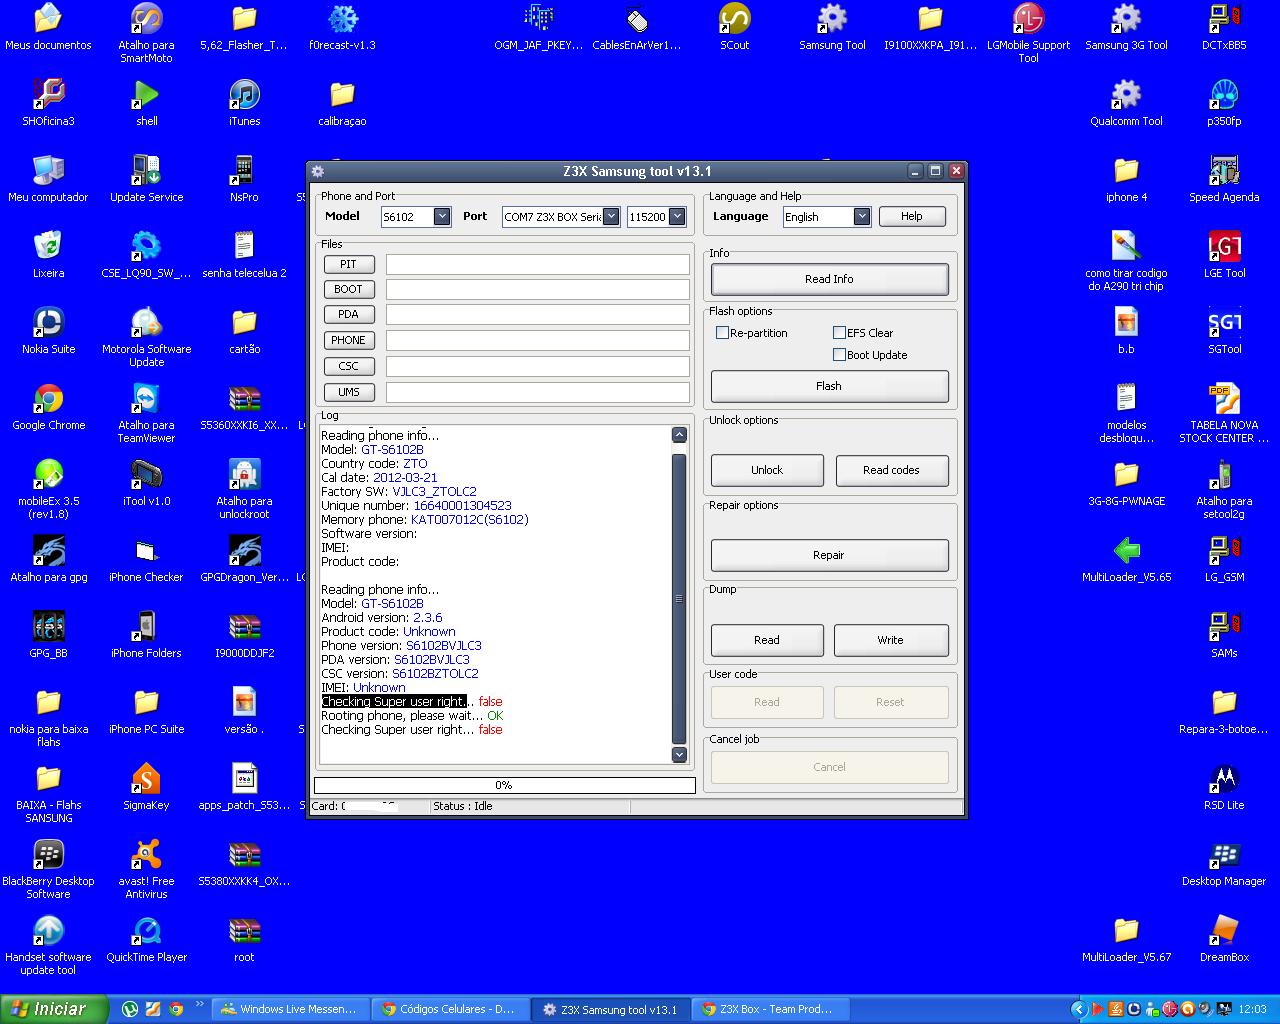Click the Read codes button
The height and width of the screenshot is (1024, 1280).
[x=891, y=470]
